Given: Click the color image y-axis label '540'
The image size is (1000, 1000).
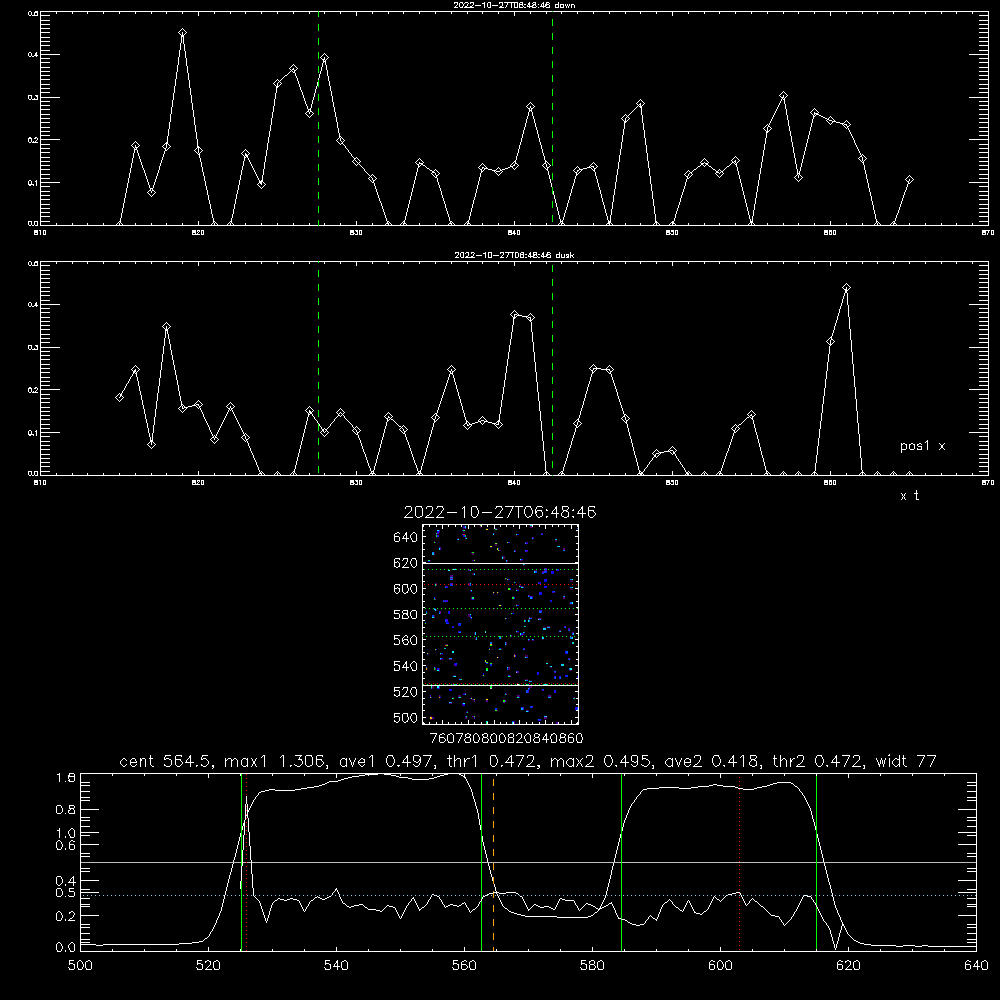Looking at the screenshot, I should (405, 666).
